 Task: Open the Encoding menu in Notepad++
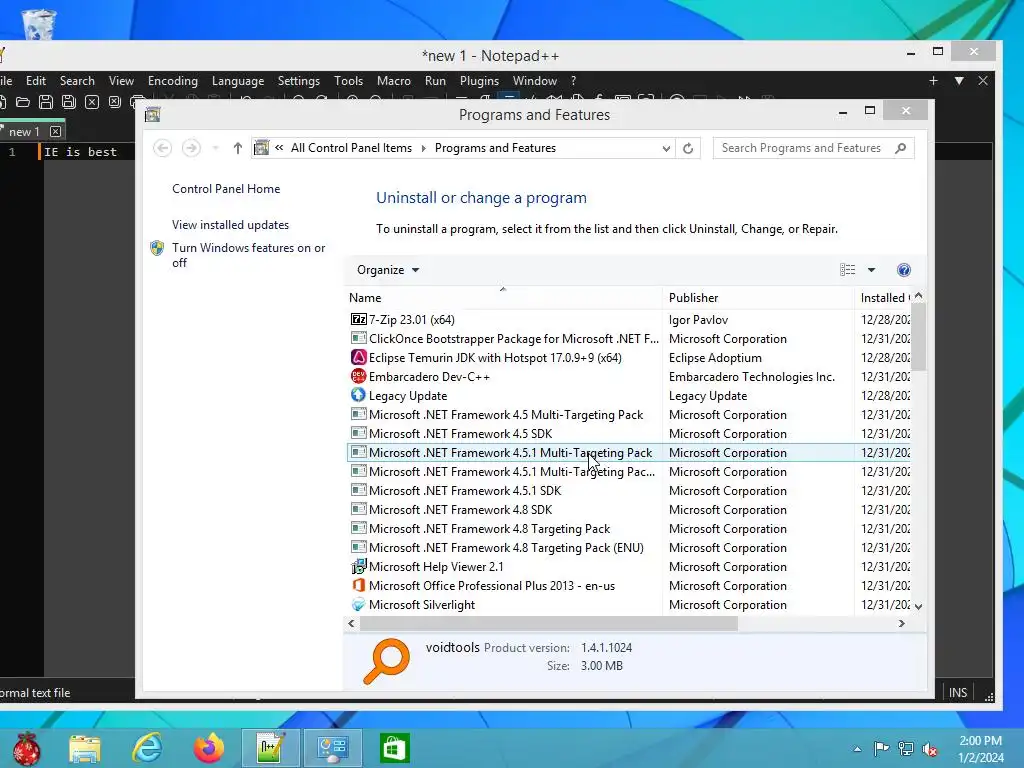pyautogui.click(x=172, y=80)
